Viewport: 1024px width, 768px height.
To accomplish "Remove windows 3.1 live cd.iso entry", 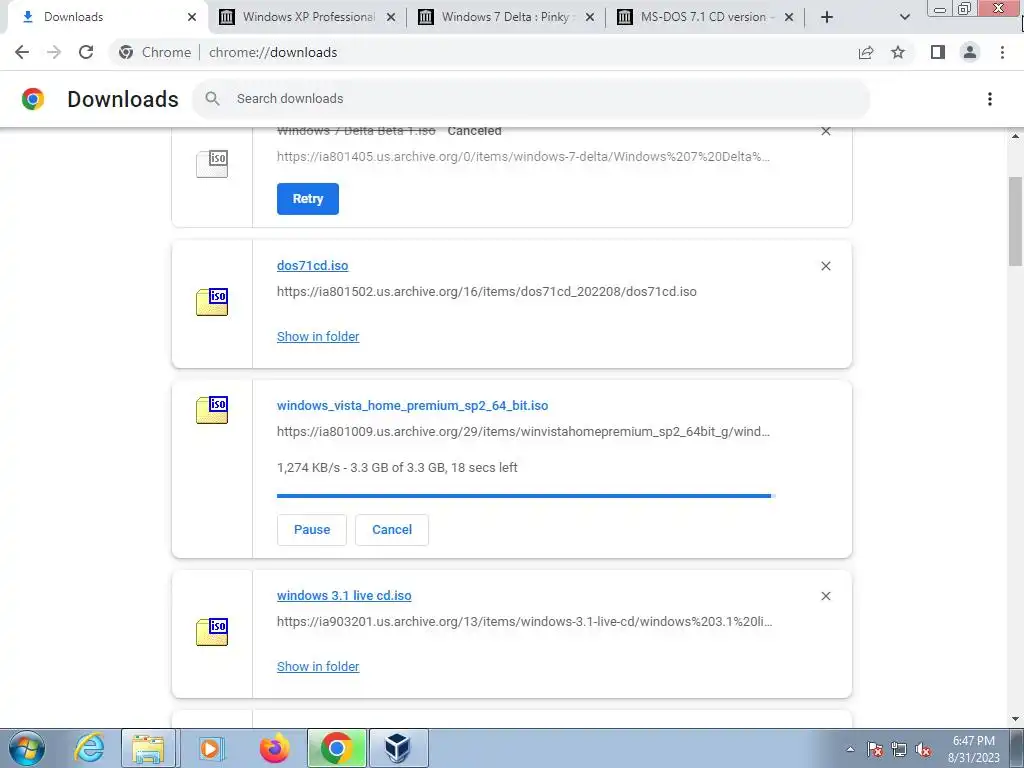I will (x=825, y=596).
